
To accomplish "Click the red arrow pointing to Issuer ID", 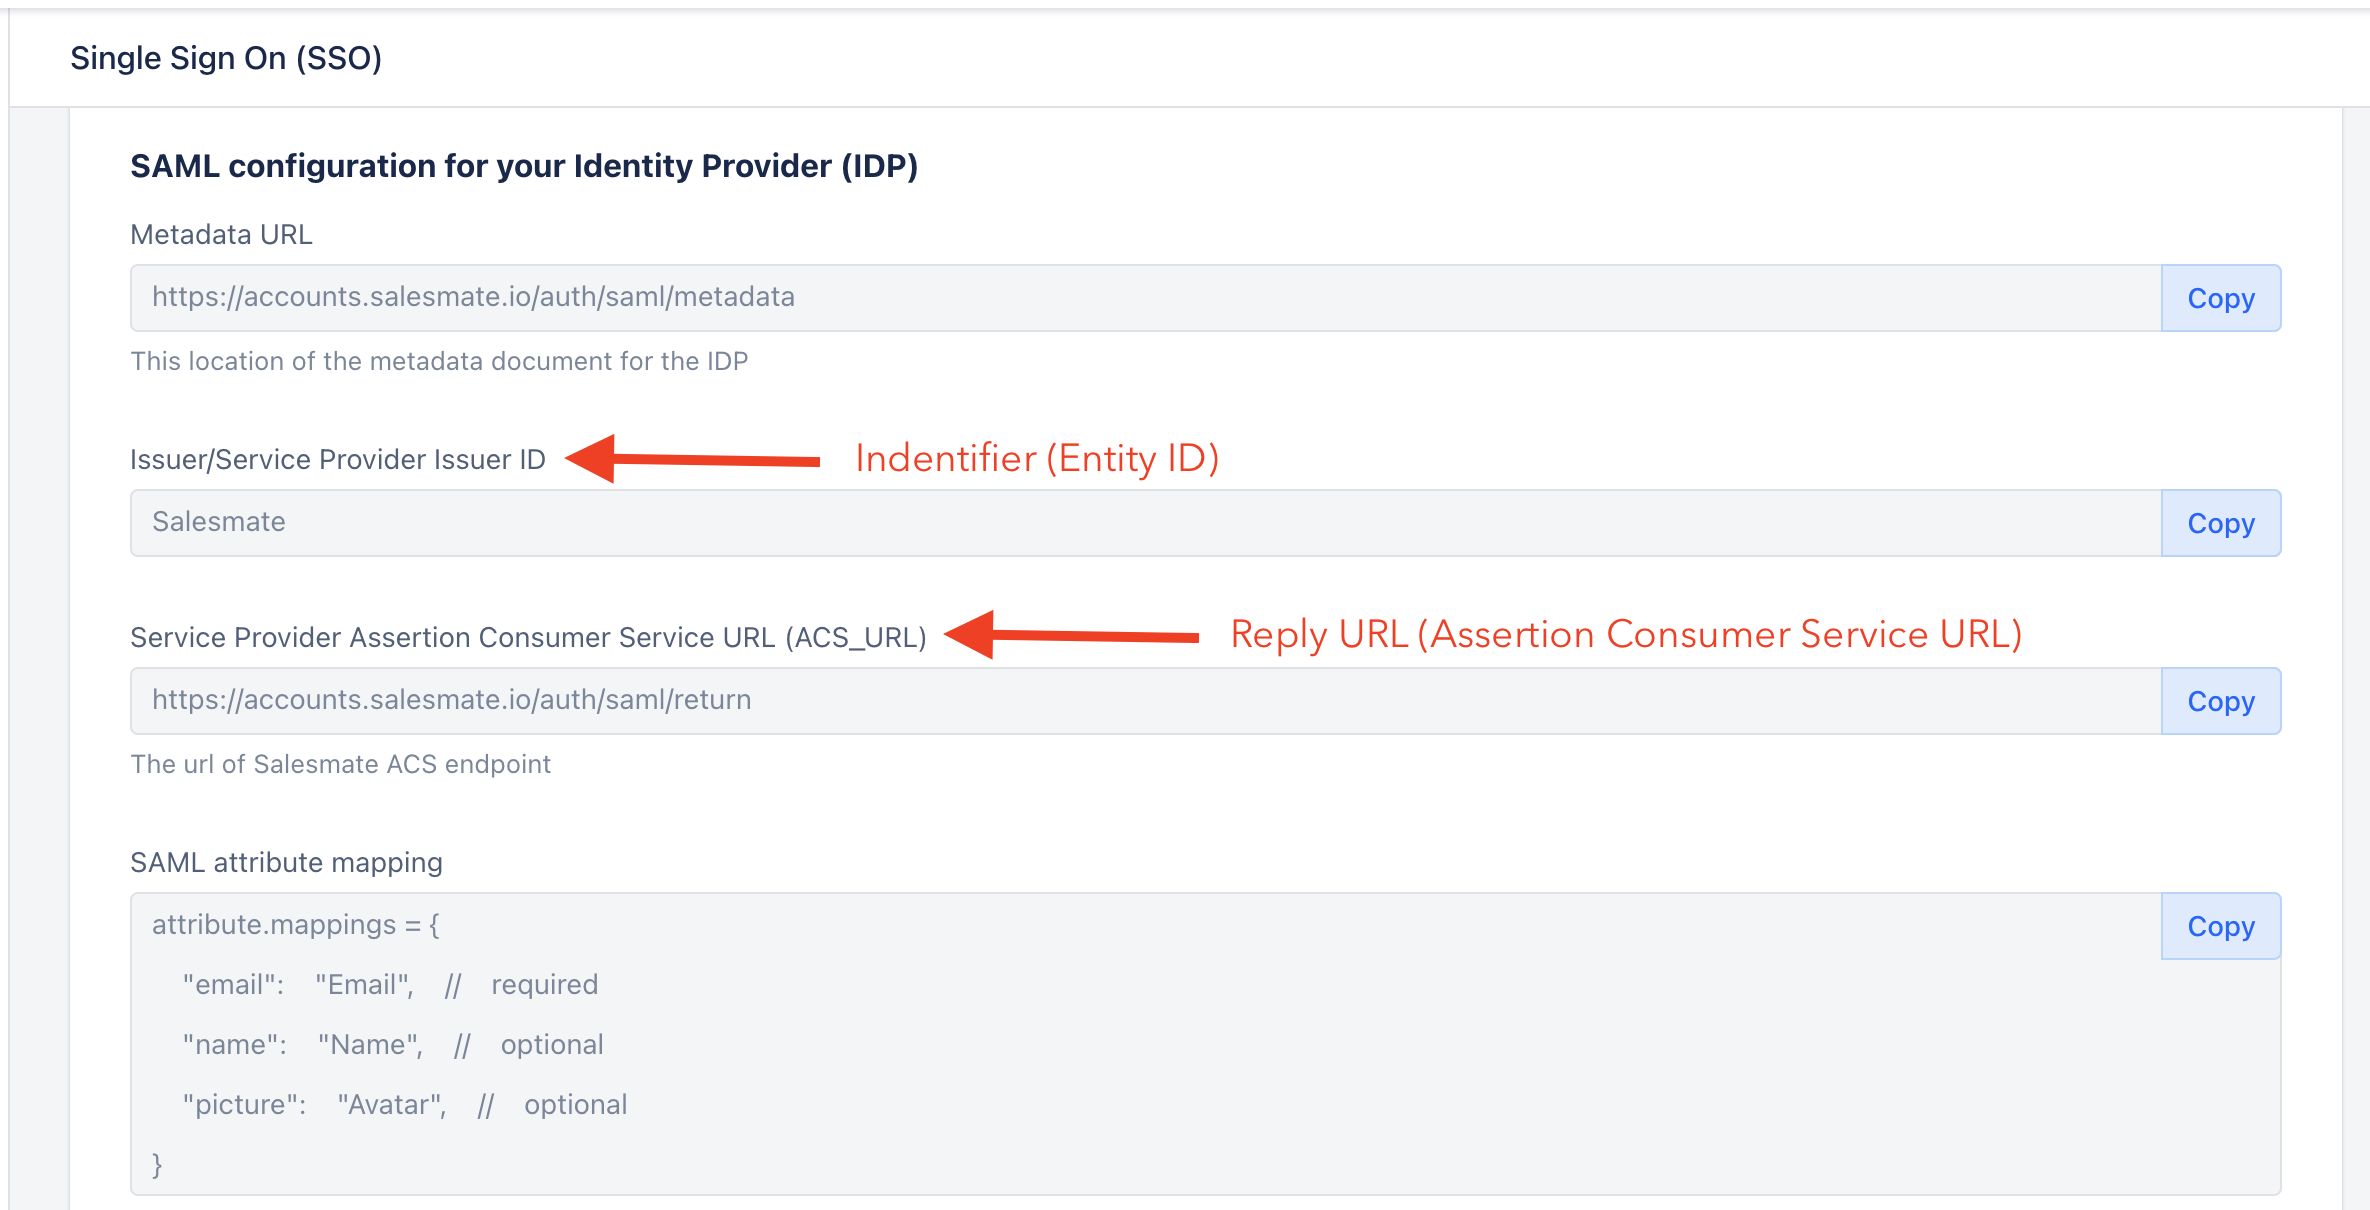I will click(692, 459).
